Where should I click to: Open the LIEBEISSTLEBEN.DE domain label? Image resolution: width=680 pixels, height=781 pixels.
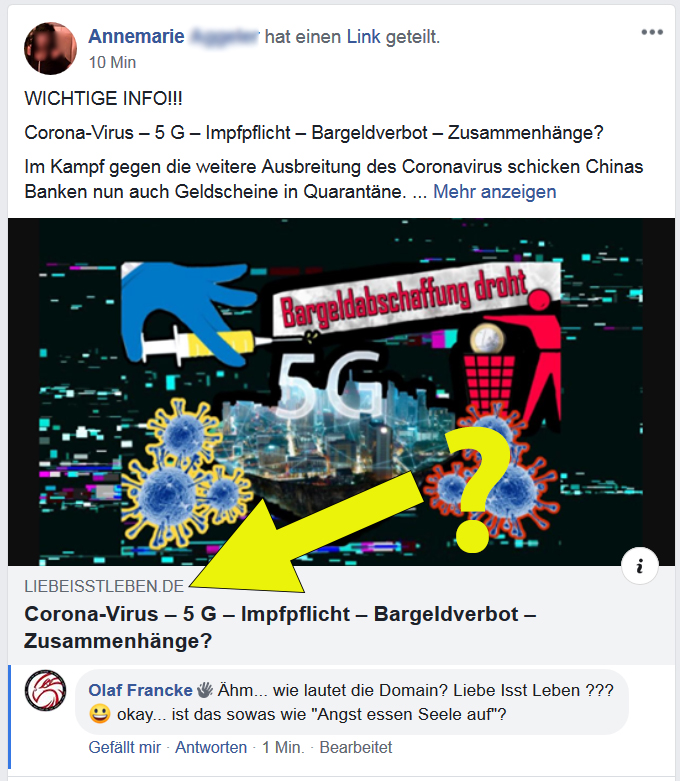pos(104,586)
